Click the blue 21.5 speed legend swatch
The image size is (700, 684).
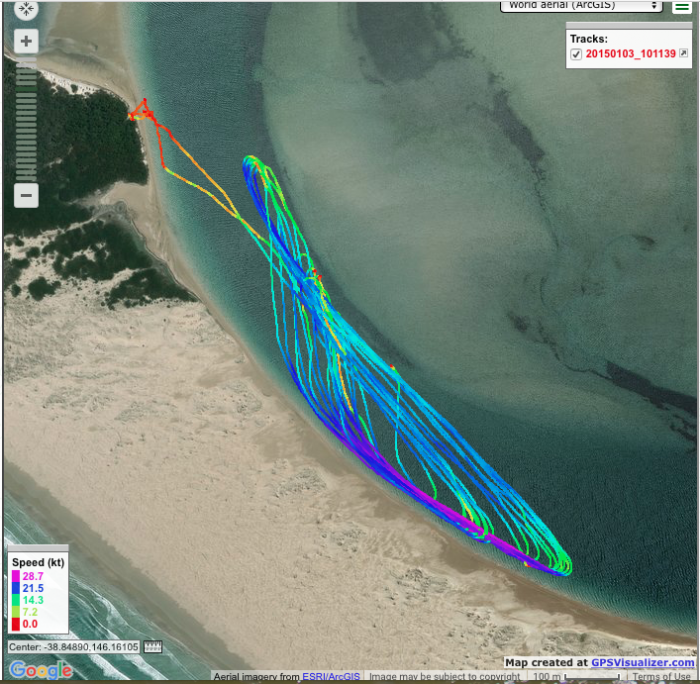tap(16, 589)
